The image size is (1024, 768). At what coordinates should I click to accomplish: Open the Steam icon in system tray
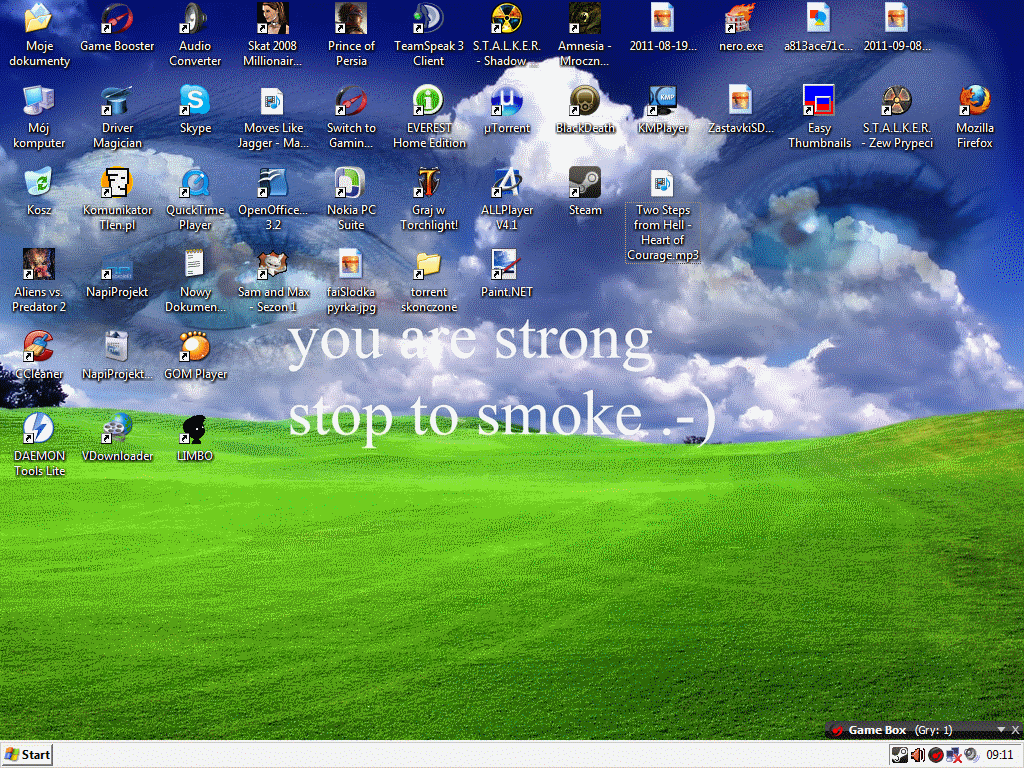point(899,755)
